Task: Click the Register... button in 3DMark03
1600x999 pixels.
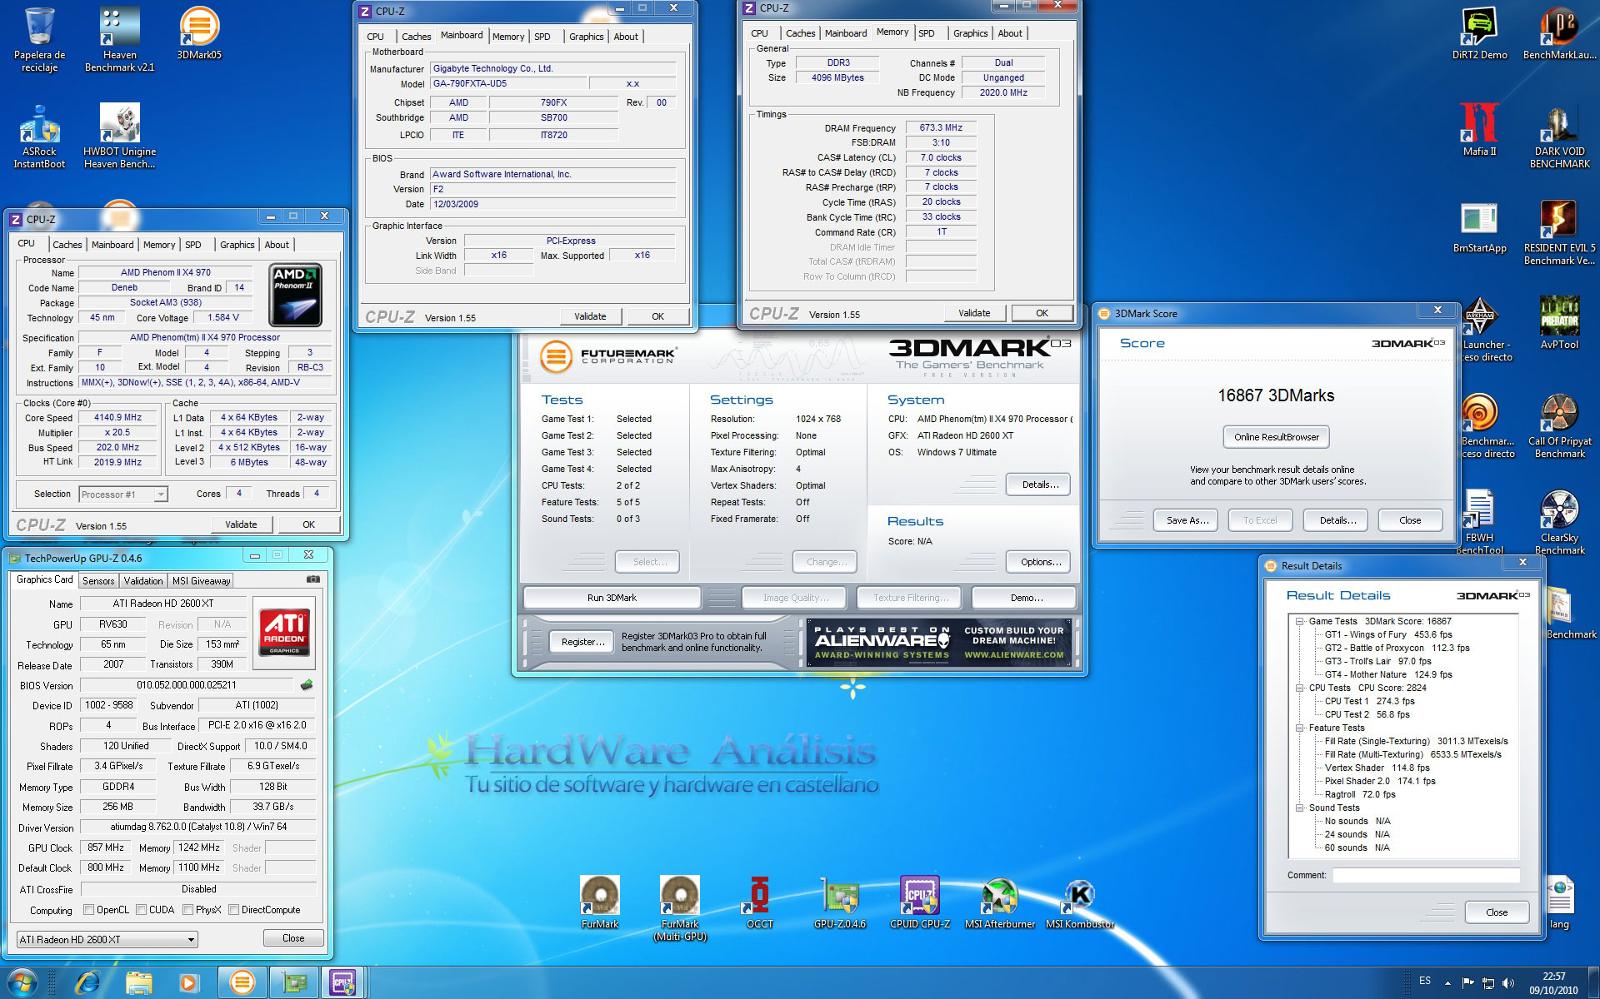Action: coord(582,642)
